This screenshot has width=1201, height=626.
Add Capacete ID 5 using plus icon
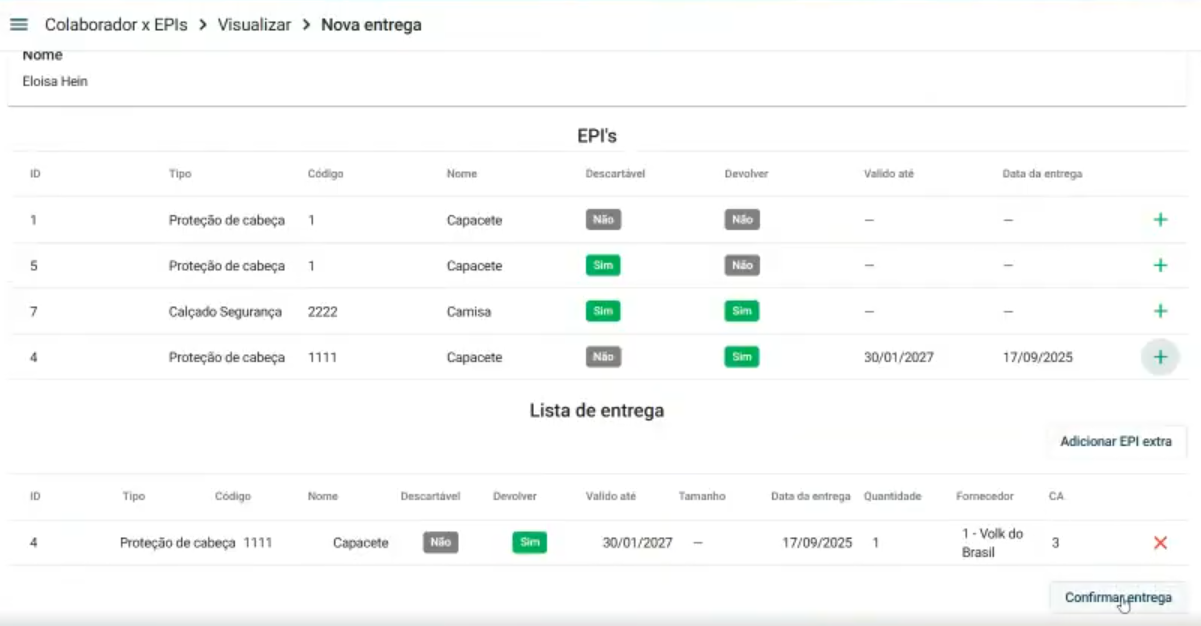[1160, 266]
